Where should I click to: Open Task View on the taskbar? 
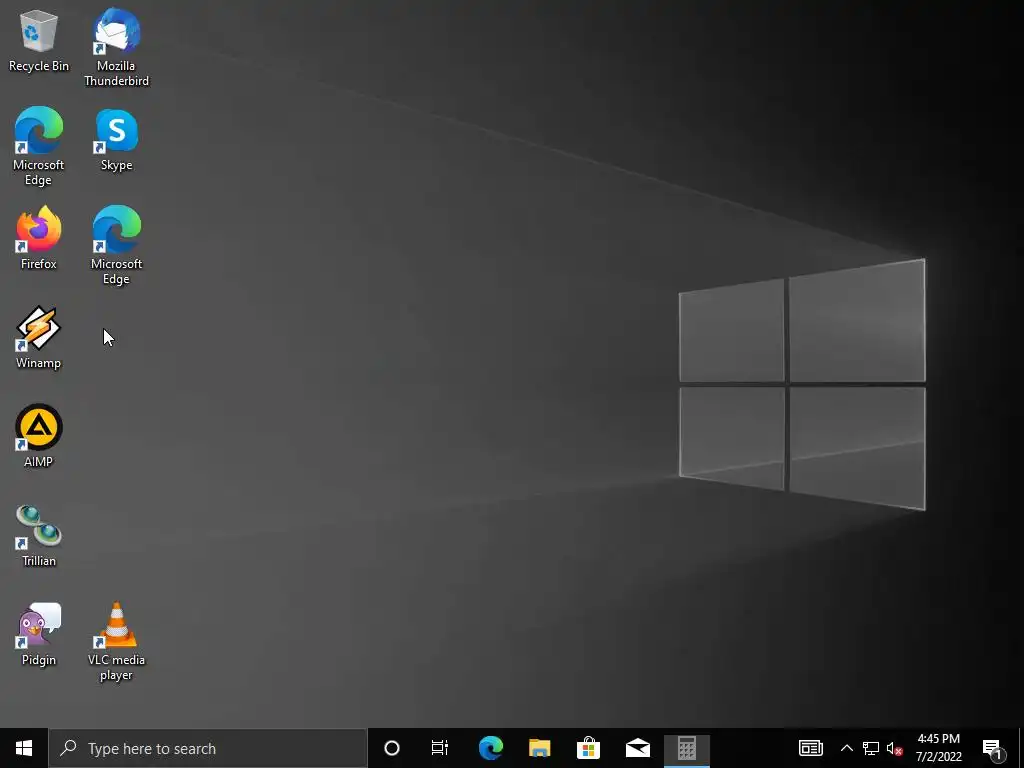tap(440, 748)
